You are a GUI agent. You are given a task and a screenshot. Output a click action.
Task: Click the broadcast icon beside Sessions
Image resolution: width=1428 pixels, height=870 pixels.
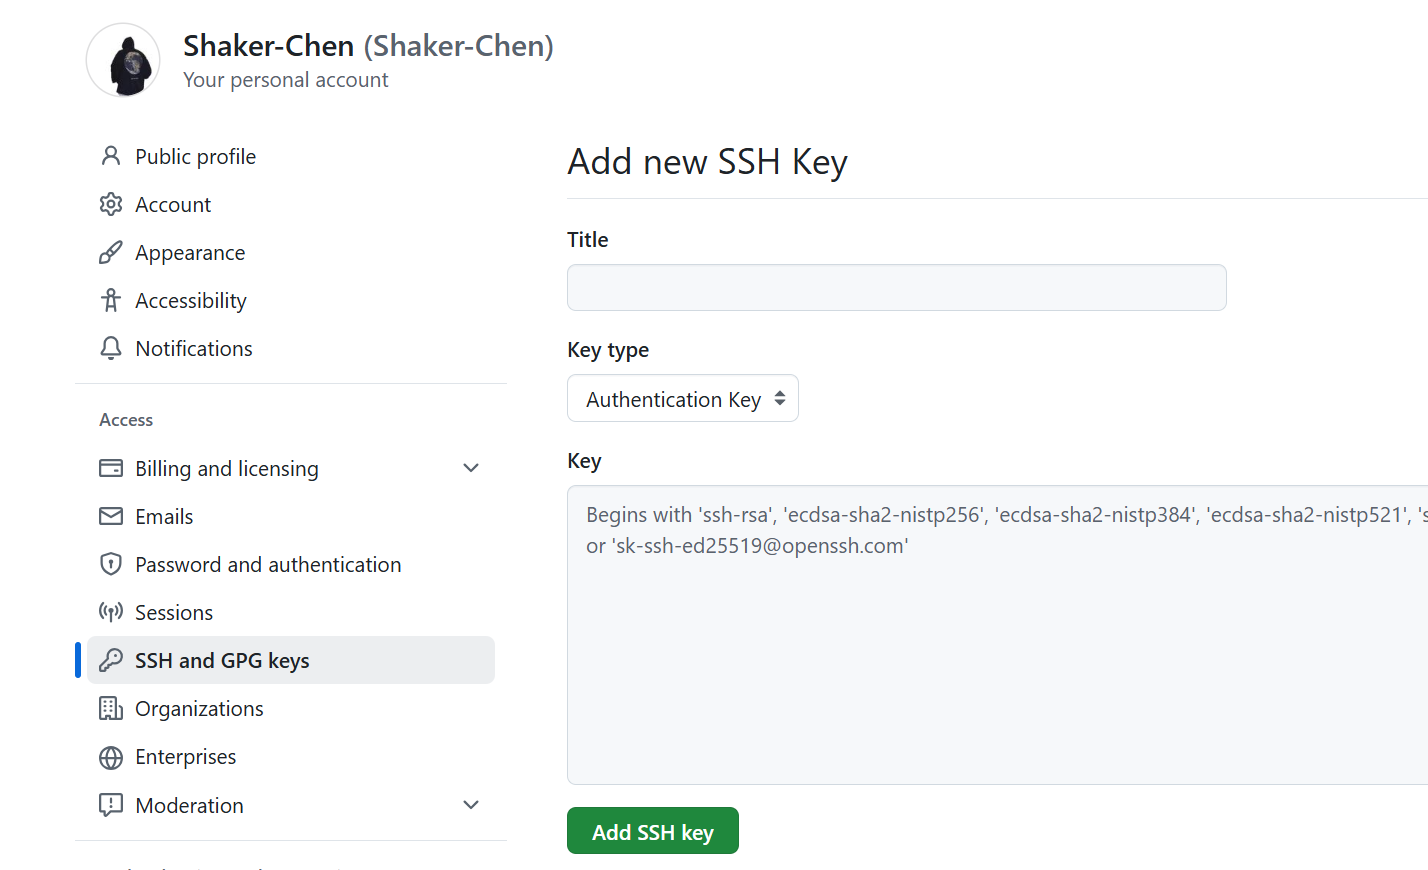tap(111, 612)
